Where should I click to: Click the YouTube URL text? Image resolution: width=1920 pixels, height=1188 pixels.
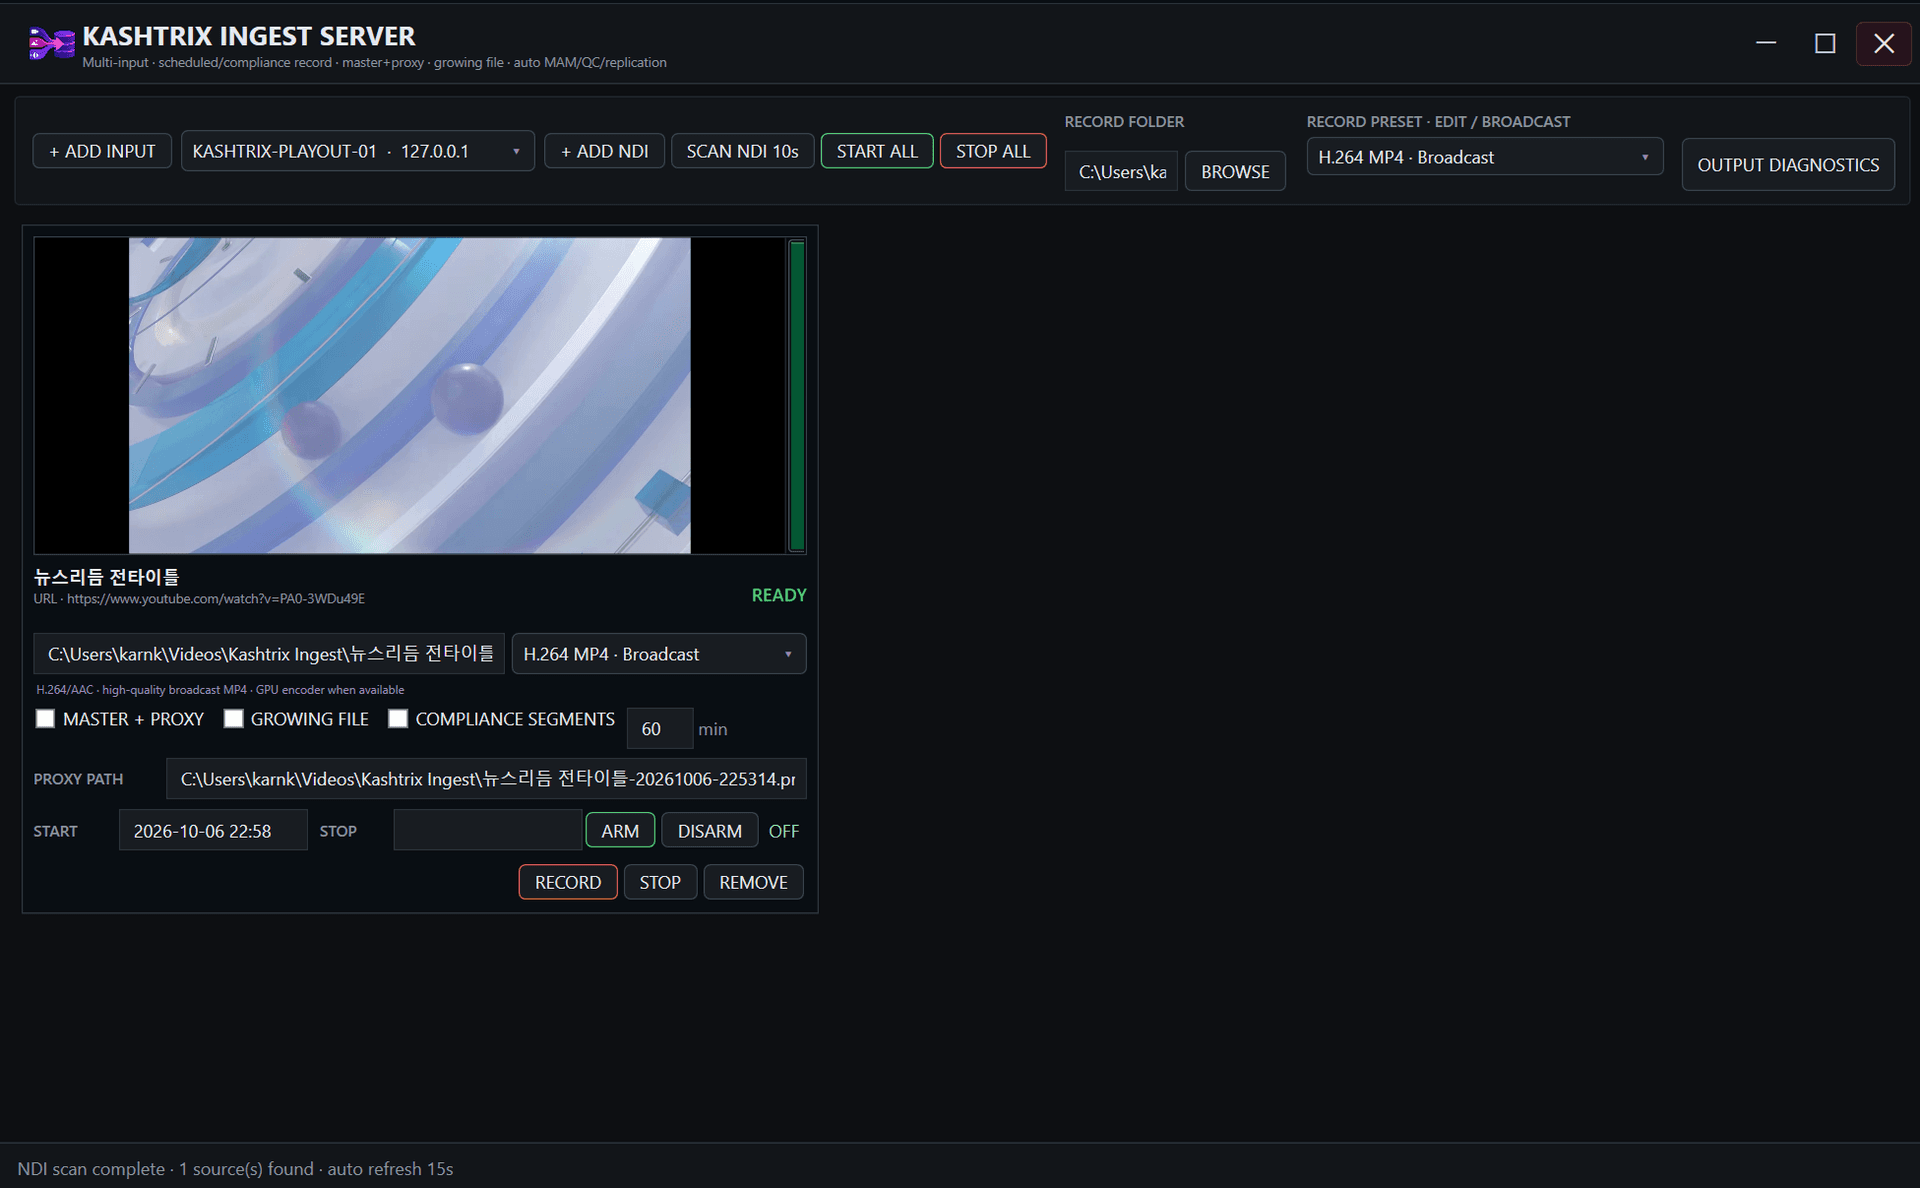[199, 599]
